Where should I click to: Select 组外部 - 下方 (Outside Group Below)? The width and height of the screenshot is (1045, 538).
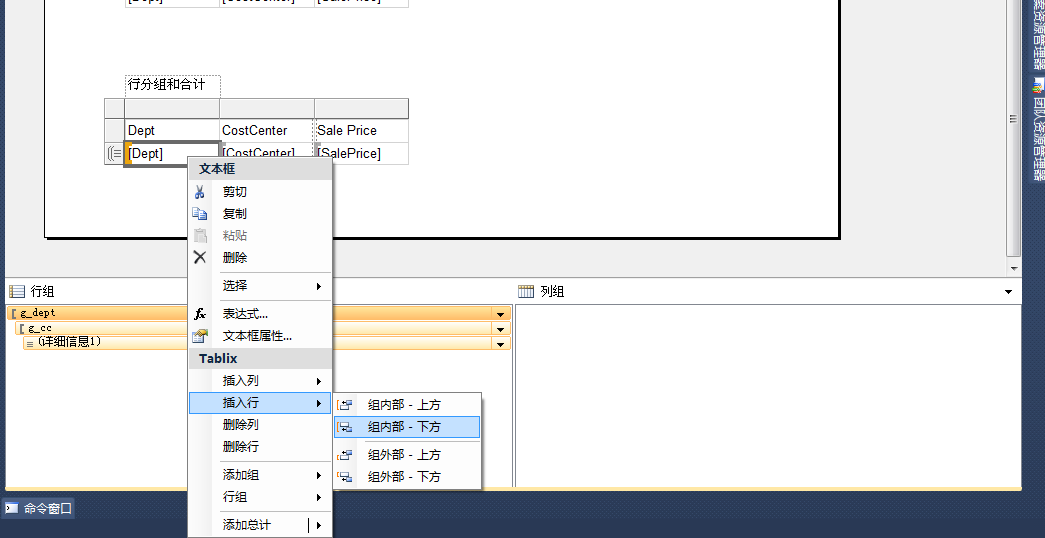407,477
